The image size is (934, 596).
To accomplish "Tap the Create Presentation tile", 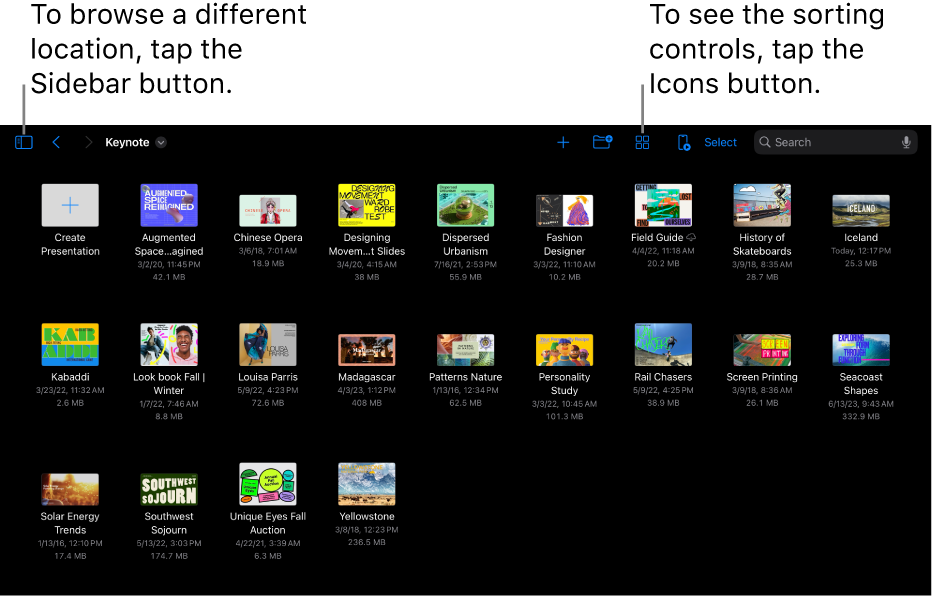I will (70, 205).
